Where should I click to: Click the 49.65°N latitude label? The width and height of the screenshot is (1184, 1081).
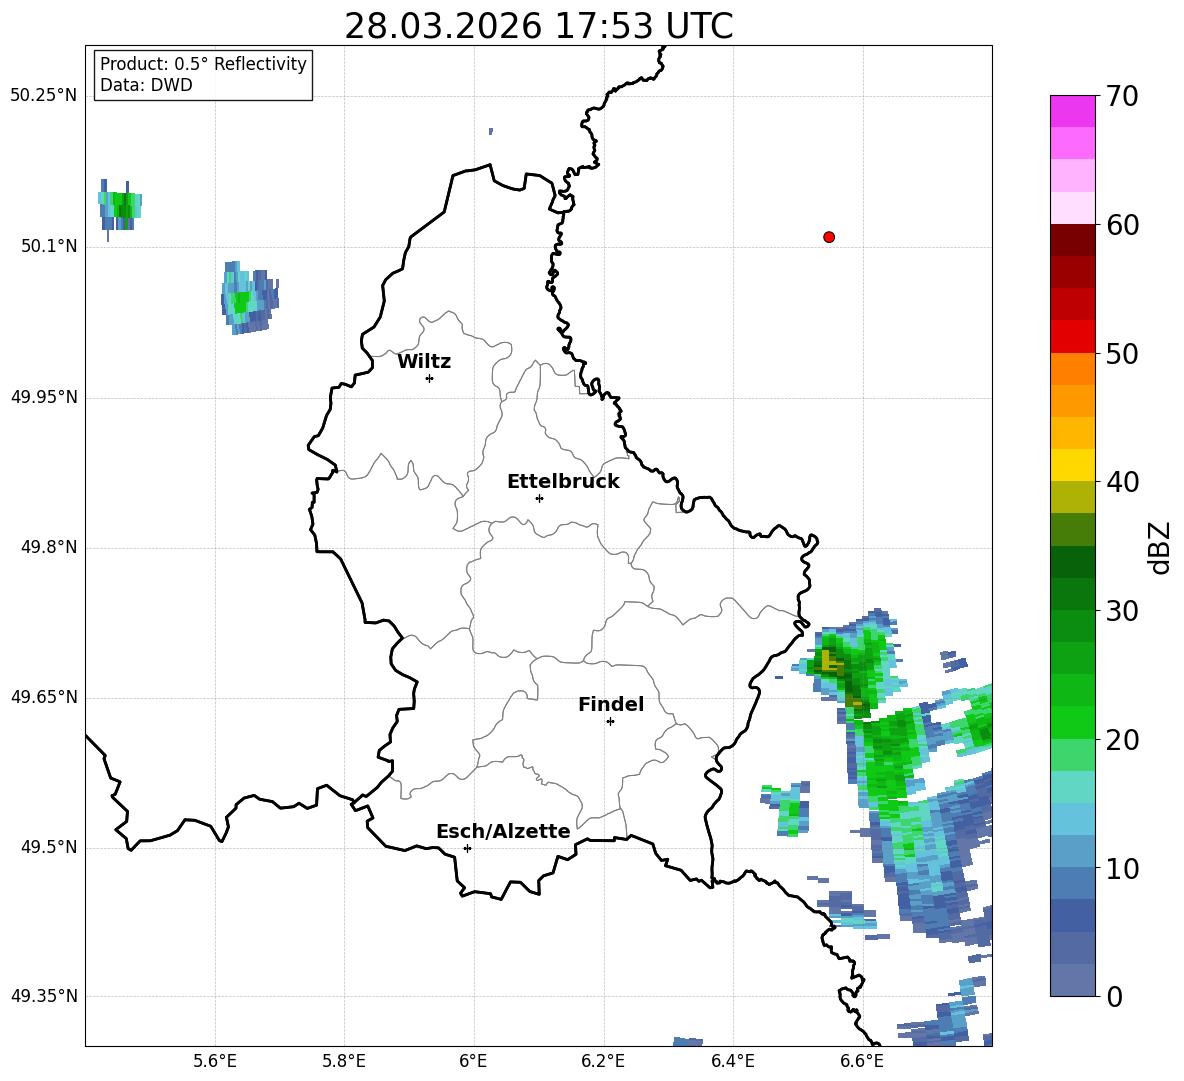43,697
